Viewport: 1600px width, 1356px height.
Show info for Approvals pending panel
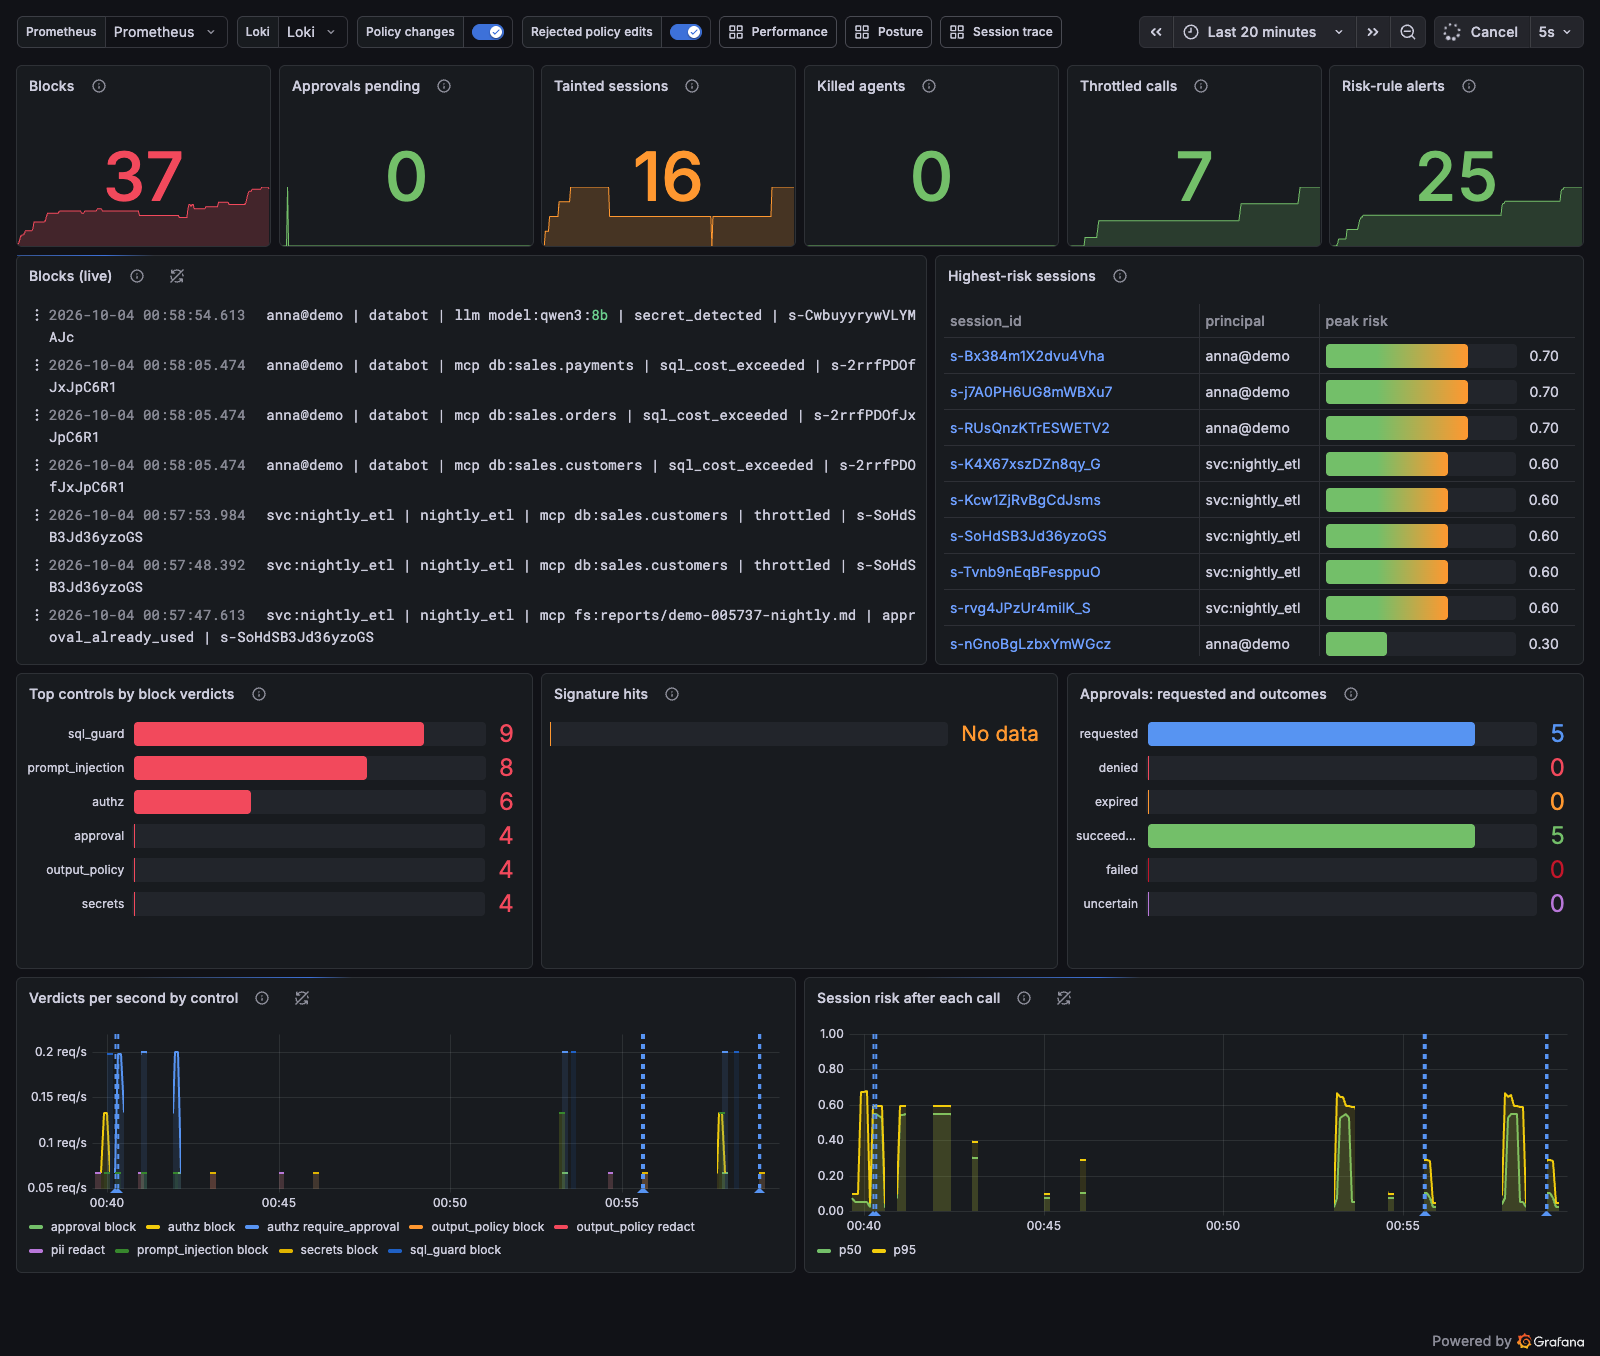point(444,86)
